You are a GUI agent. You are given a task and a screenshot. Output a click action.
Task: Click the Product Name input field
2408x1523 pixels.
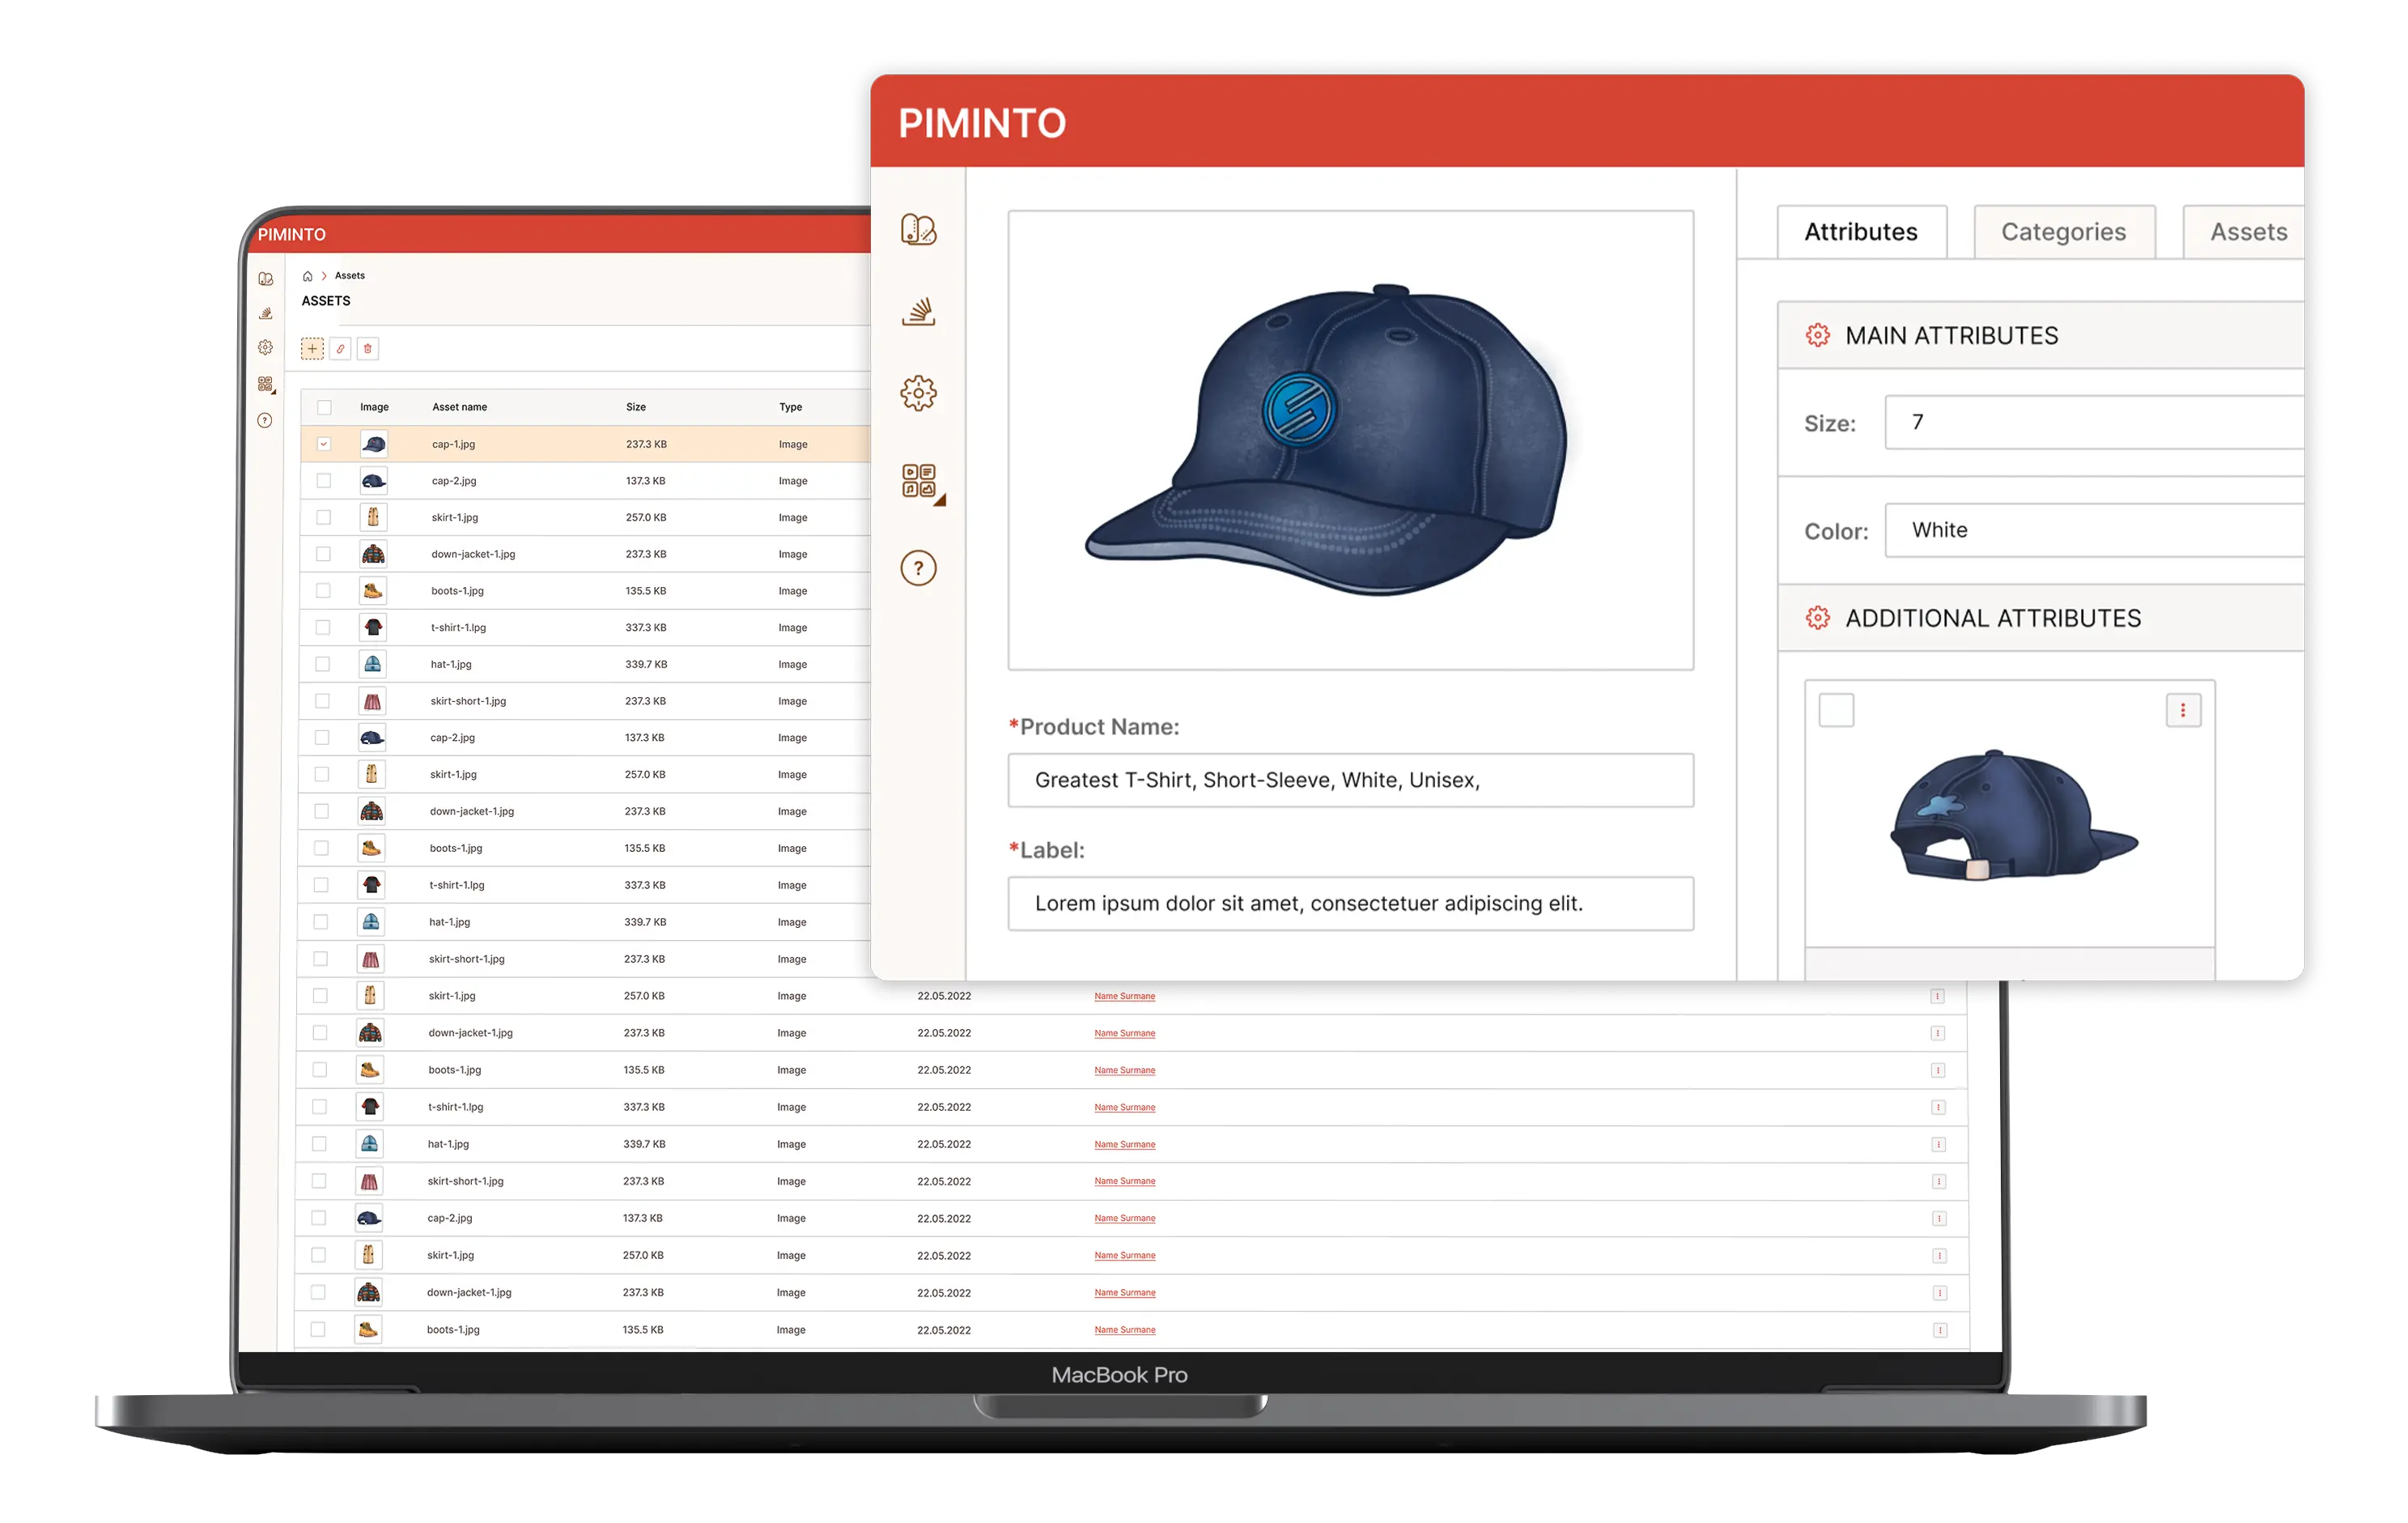[1350, 780]
